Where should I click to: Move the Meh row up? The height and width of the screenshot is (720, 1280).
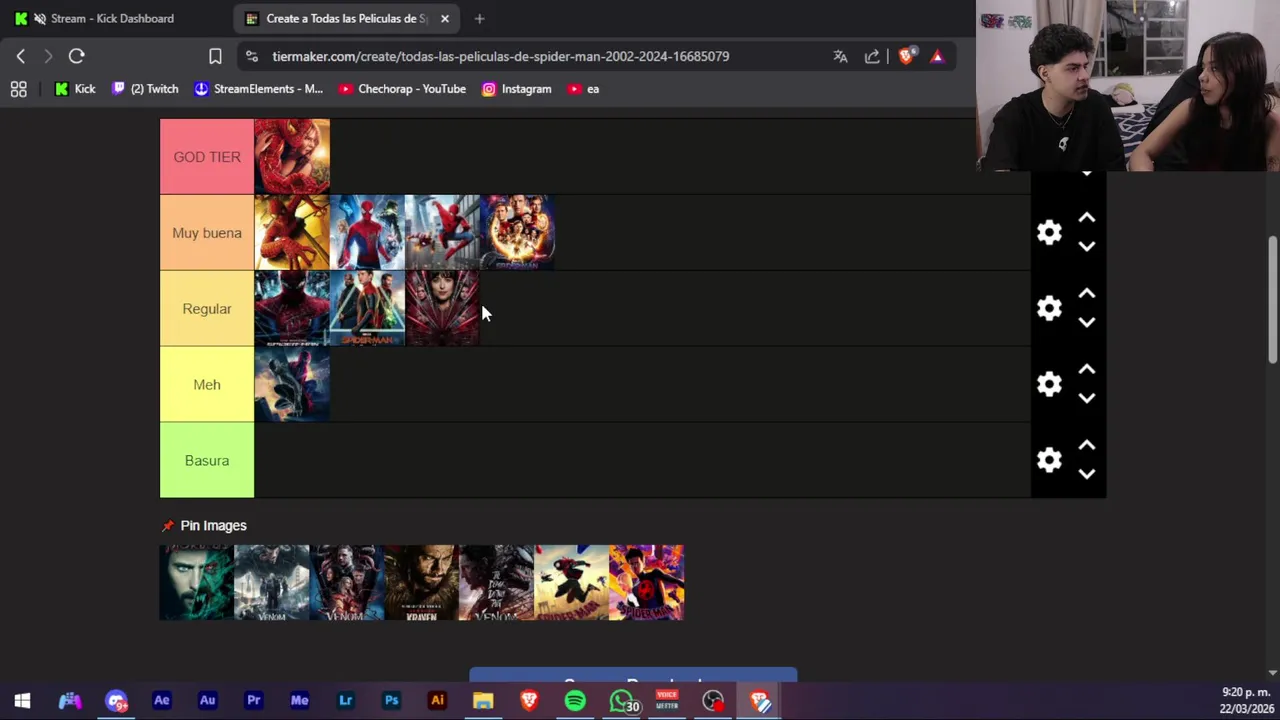[x=1087, y=370]
